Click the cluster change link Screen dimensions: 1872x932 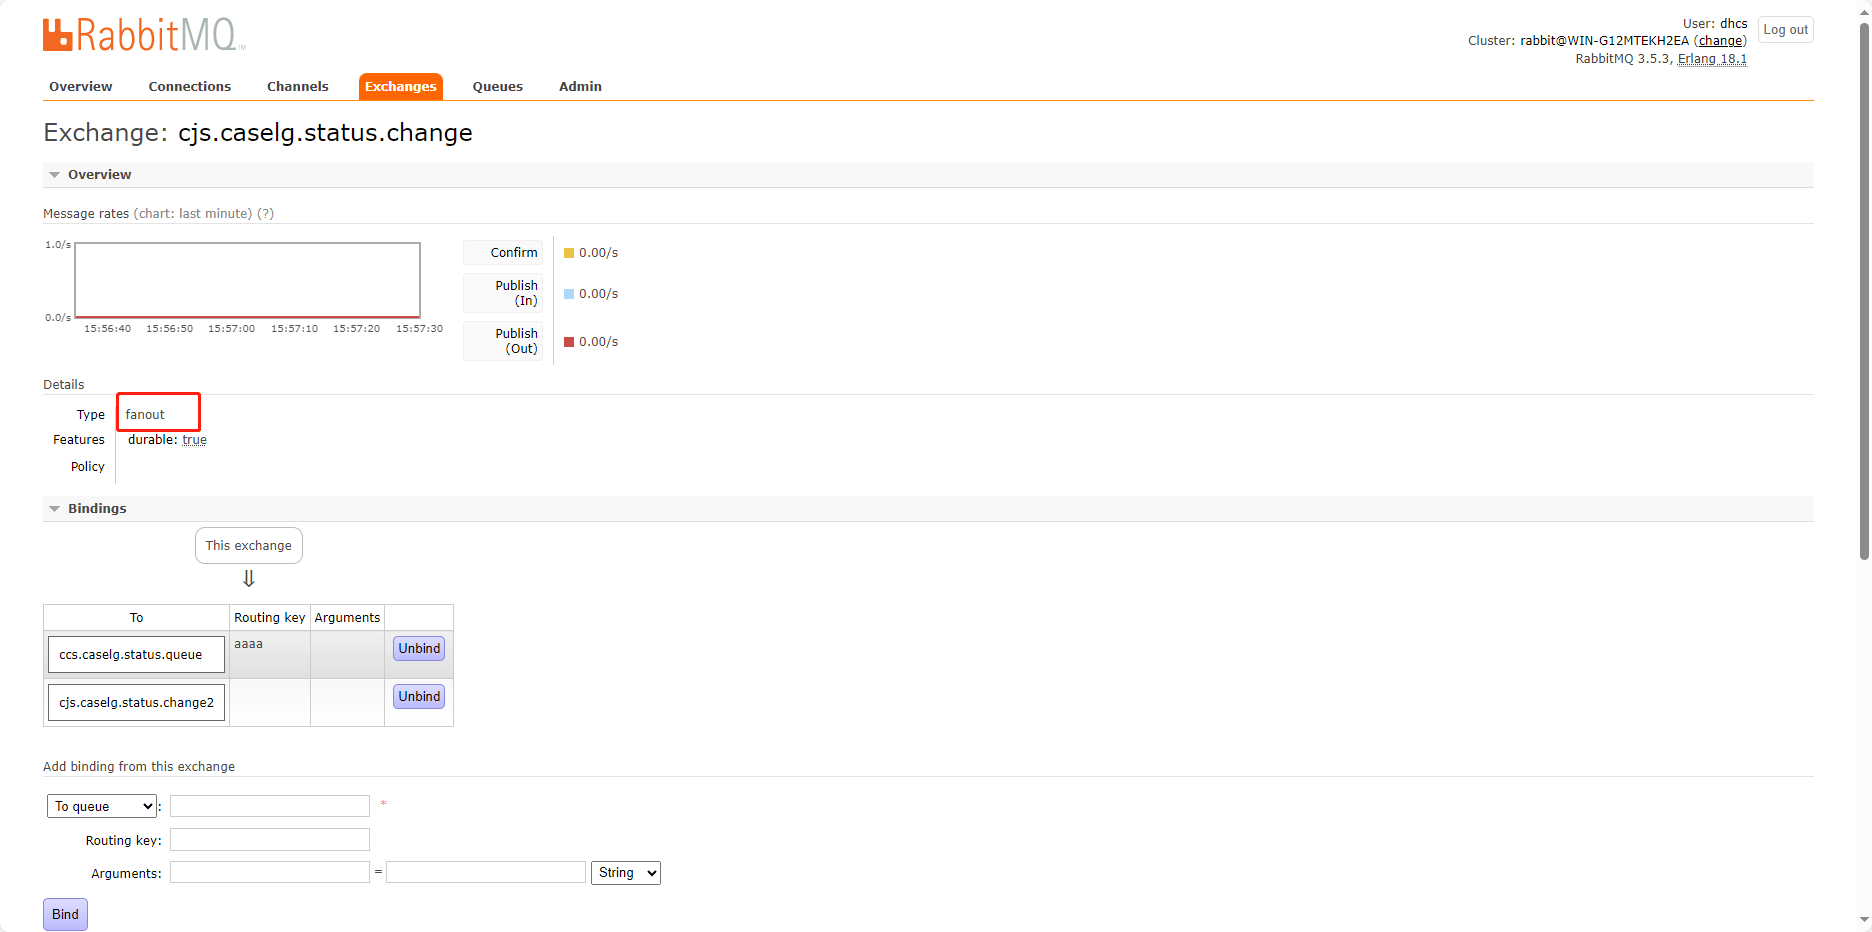tap(1720, 41)
